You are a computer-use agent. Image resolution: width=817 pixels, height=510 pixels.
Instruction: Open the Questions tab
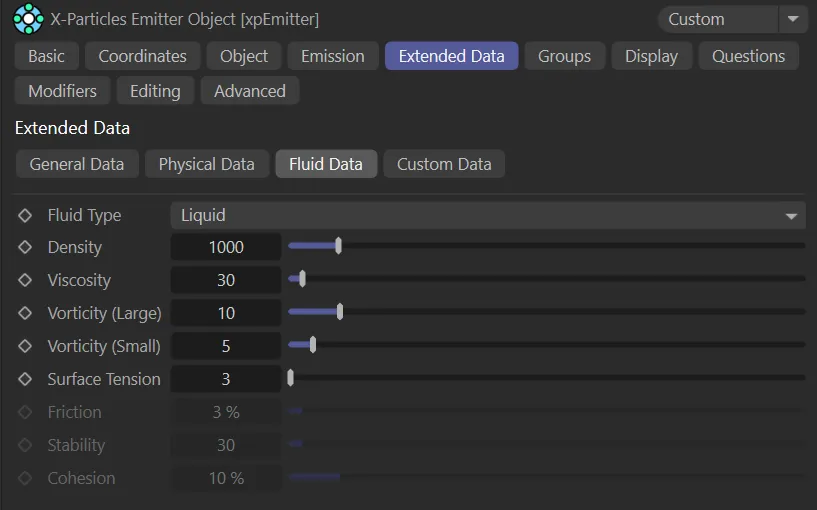[748, 56]
